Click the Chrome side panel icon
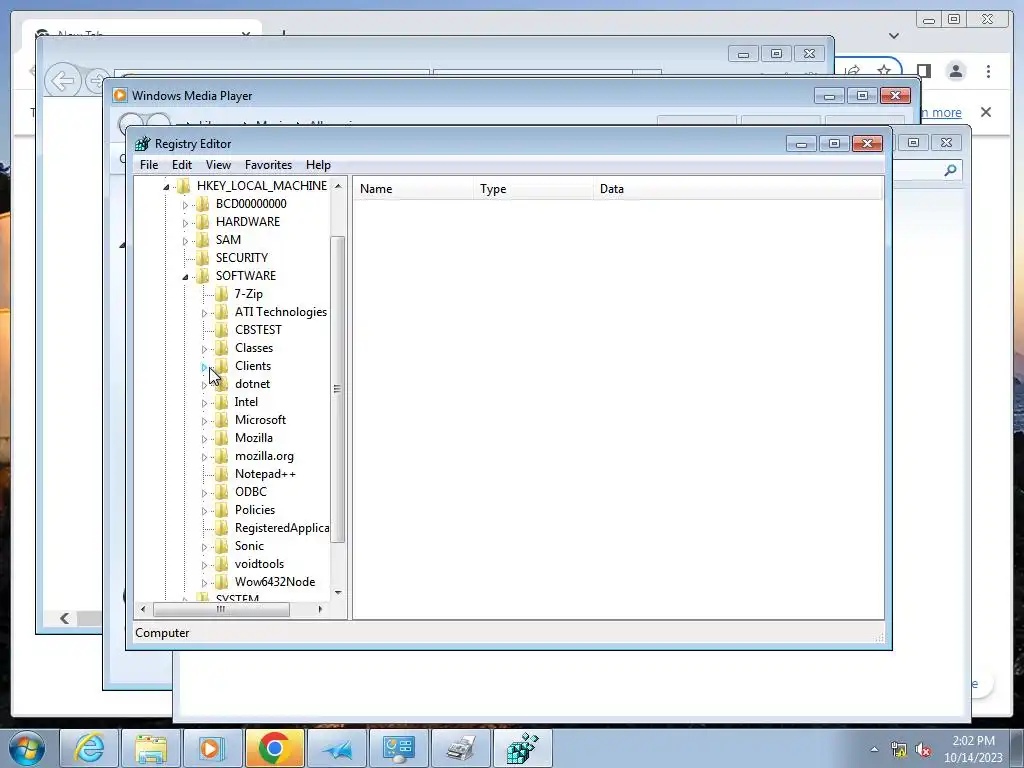 [x=923, y=71]
